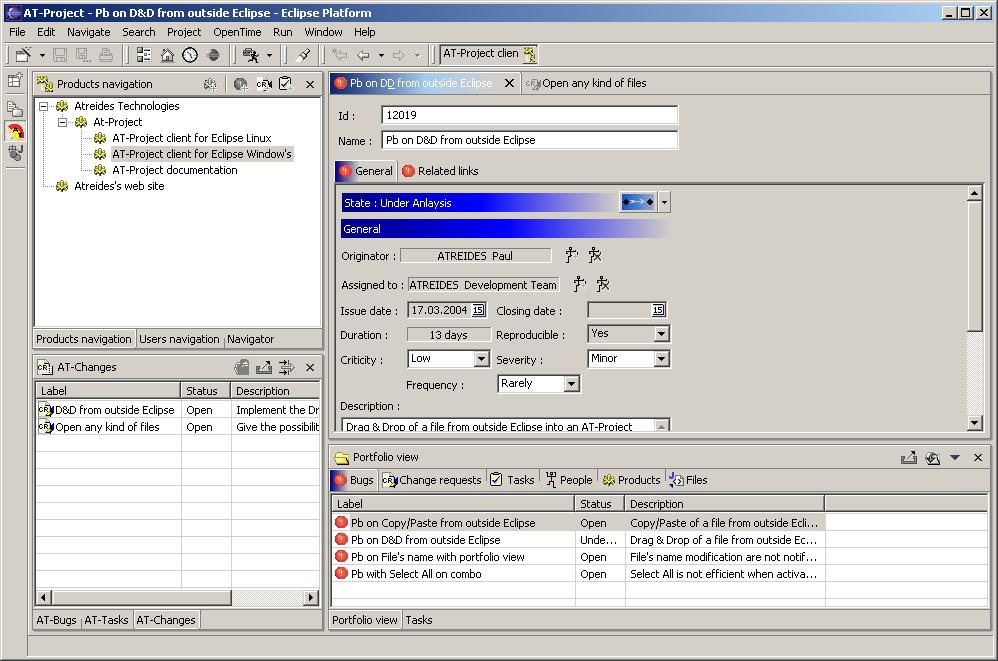Click refresh icon in Portfolio view toolbar
The image size is (998, 661).
click(x=932, y=457)
